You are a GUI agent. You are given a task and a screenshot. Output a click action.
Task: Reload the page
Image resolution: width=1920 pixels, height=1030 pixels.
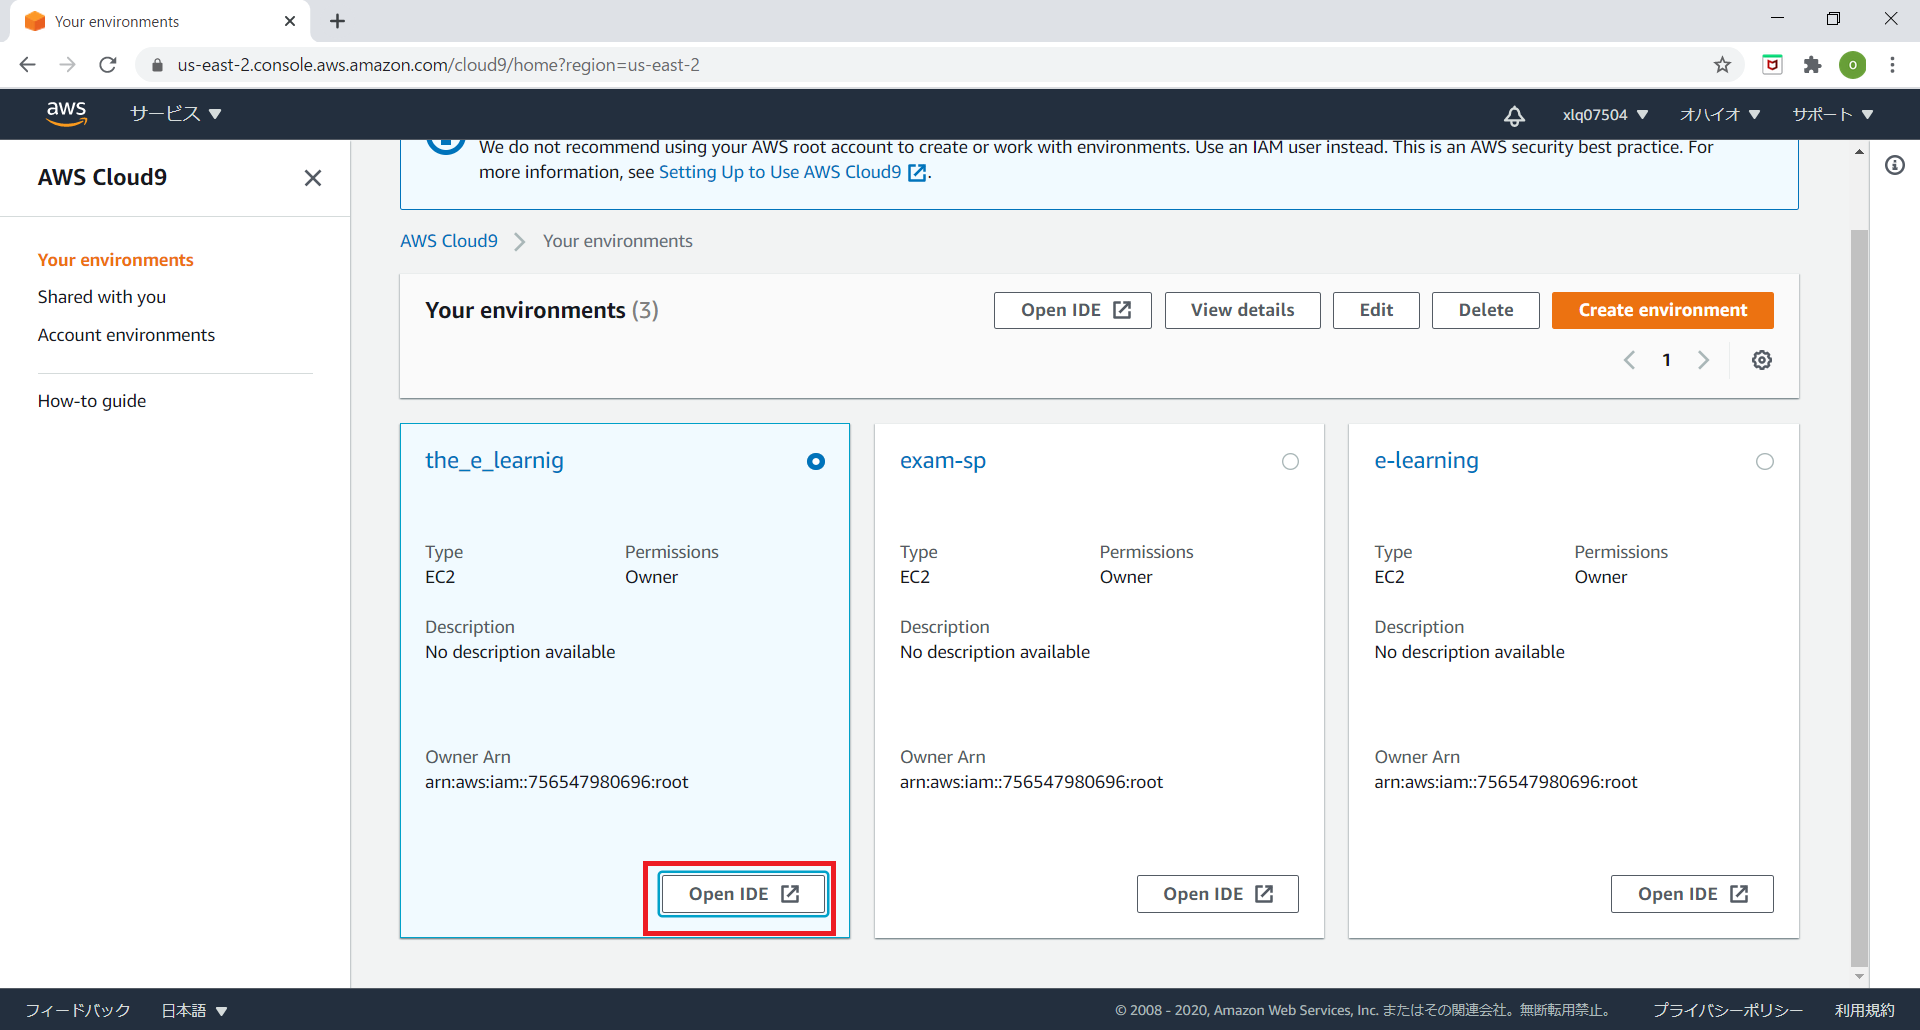108,65
